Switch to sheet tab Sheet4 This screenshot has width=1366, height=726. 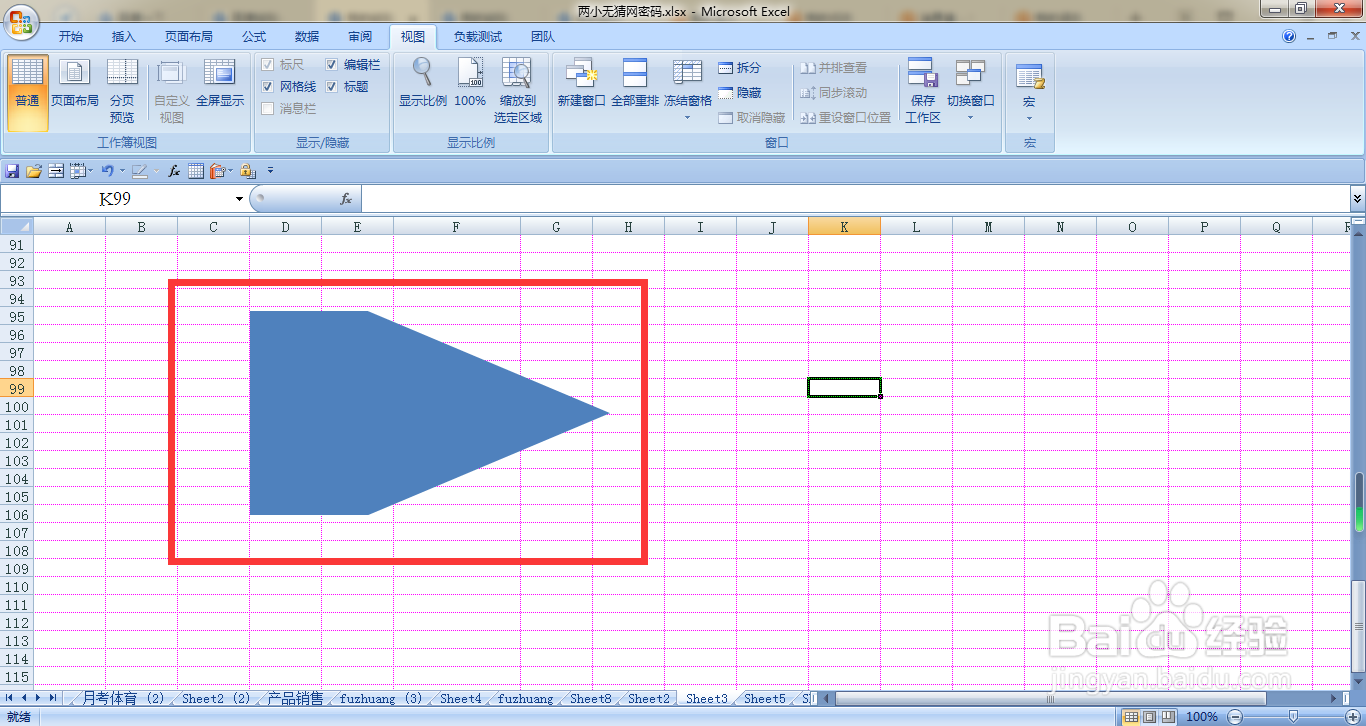tap(461, 698)
